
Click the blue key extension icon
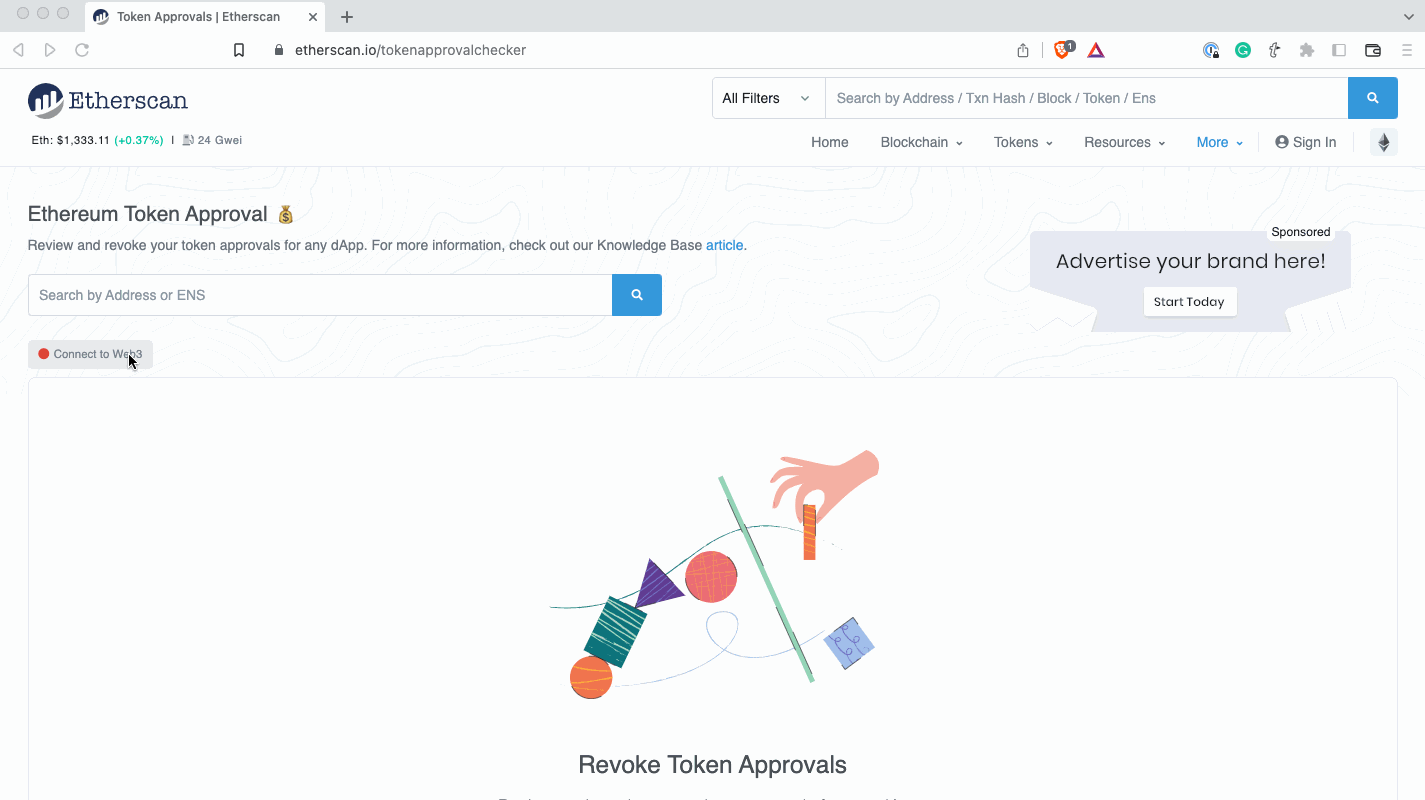pyautogui.click(x=1211, y=50)
